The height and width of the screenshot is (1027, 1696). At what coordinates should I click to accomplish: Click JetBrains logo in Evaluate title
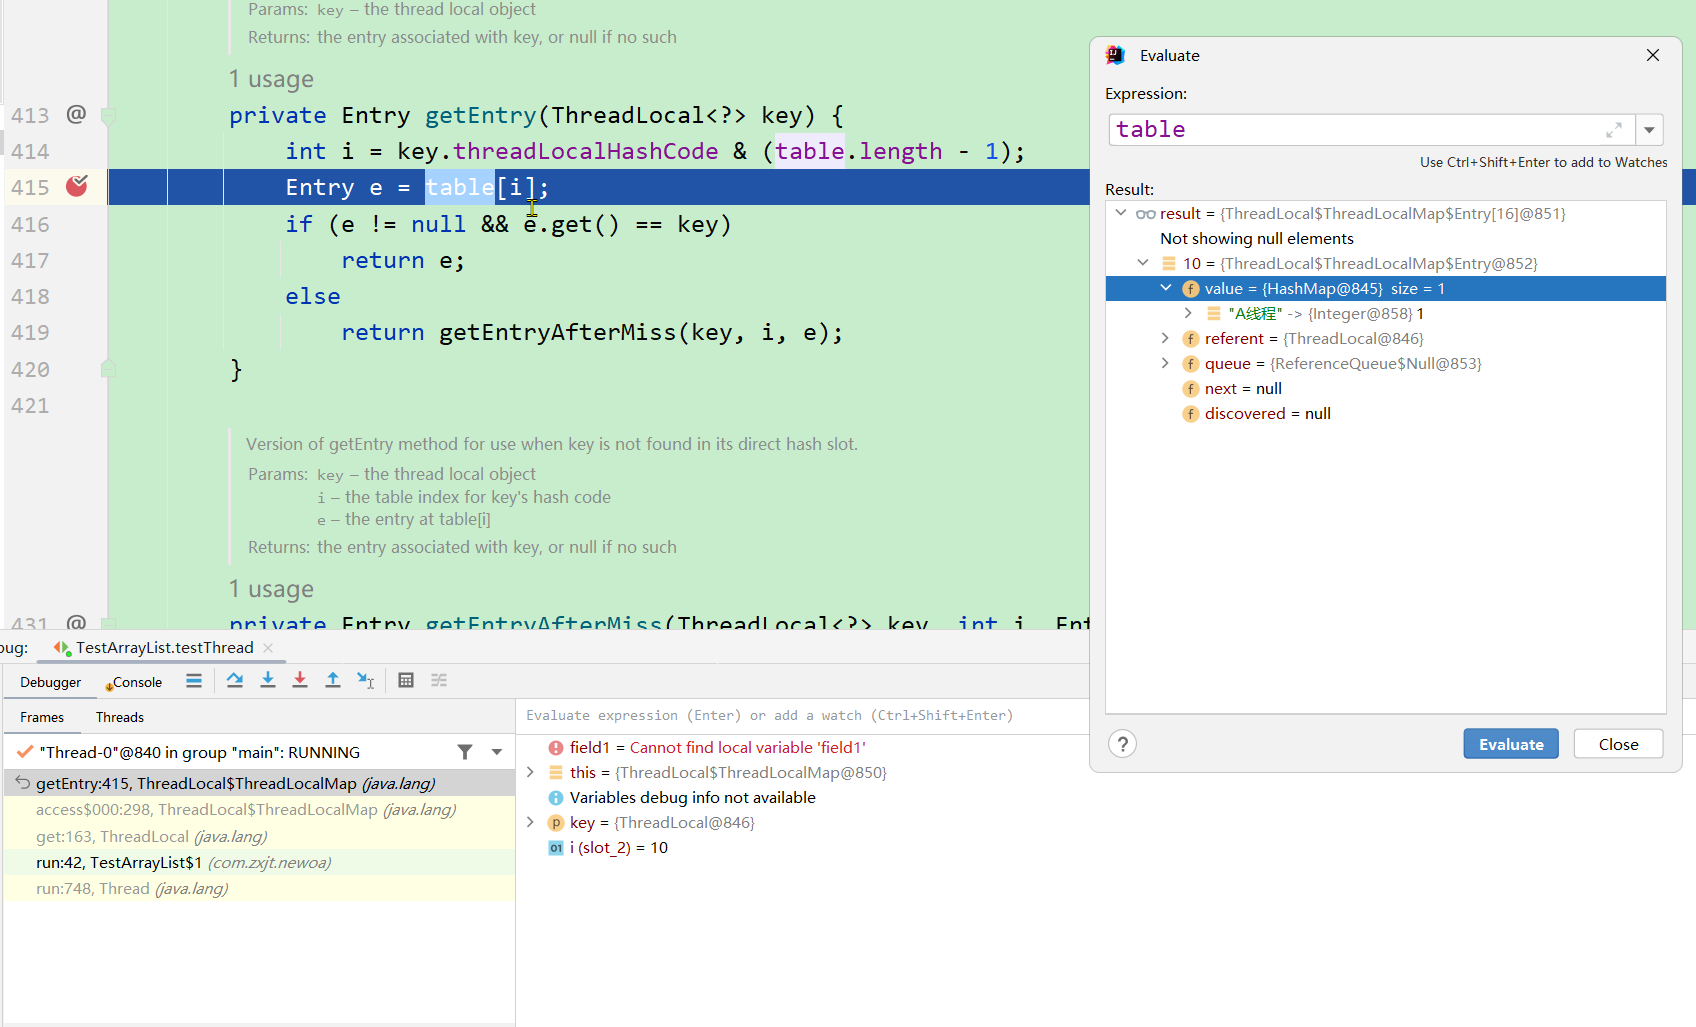[x=1116, y=56]
